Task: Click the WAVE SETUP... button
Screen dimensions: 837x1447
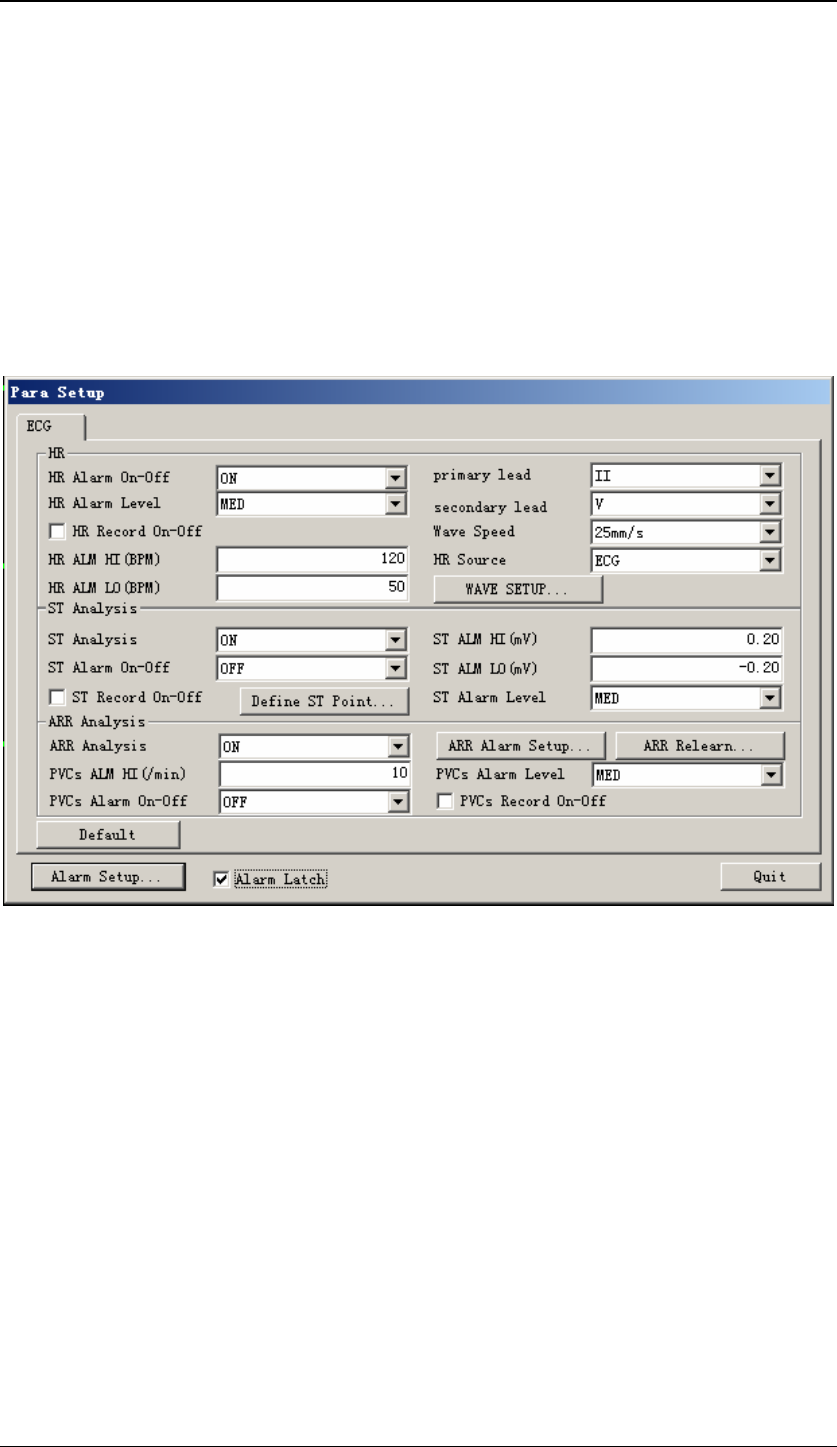Action: (518, 590)
